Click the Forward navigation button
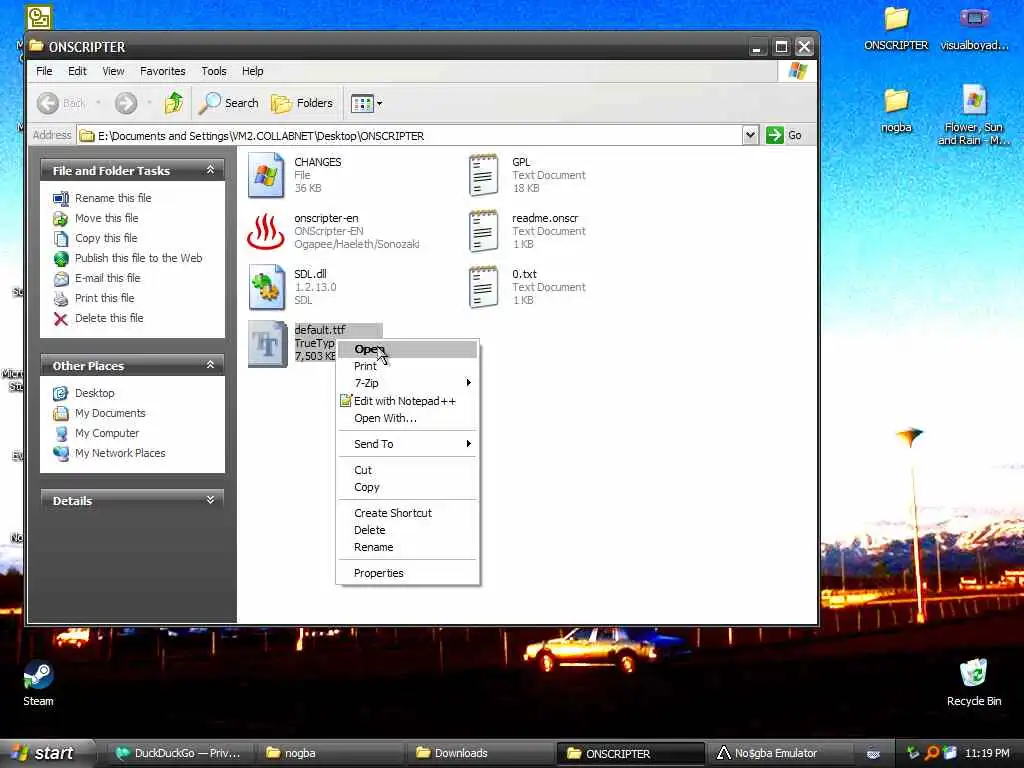Screen dimensions: 1024x768 [126, 103]
